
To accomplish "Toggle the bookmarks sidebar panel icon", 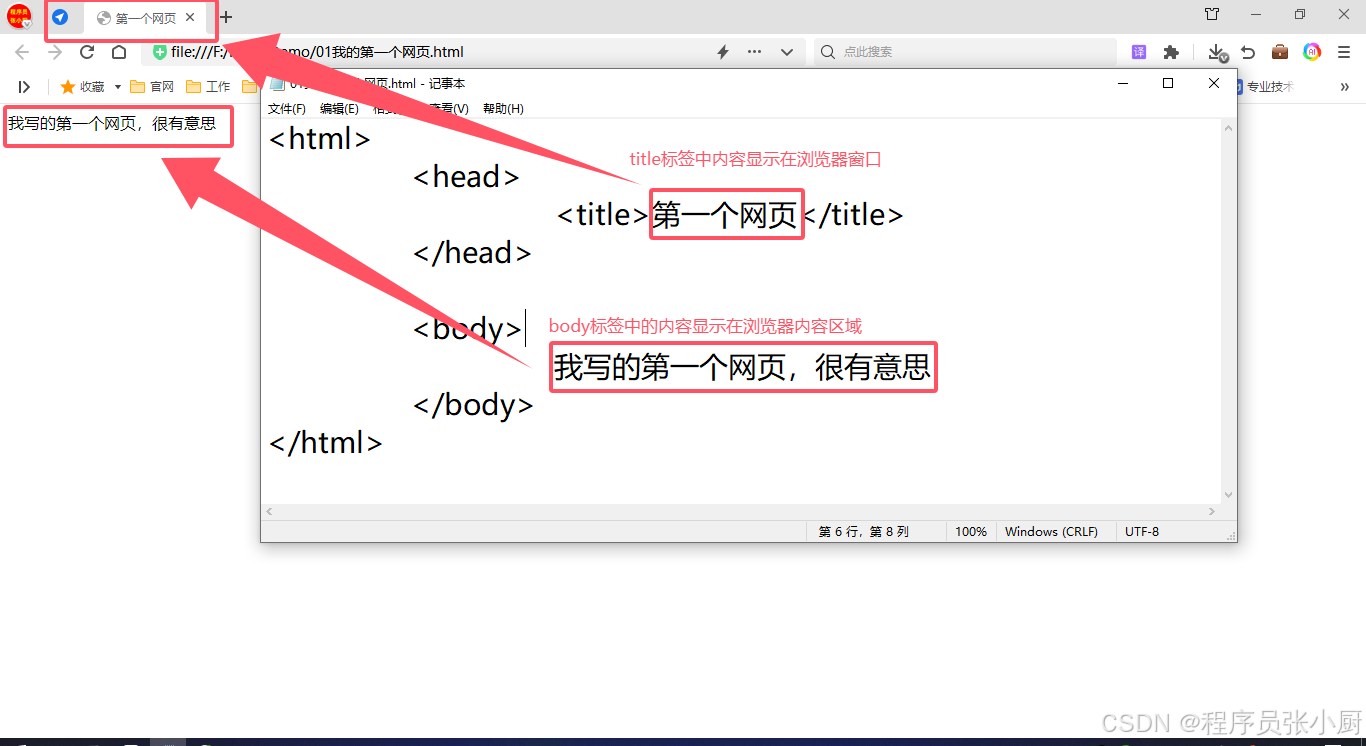I will (25, 87).
